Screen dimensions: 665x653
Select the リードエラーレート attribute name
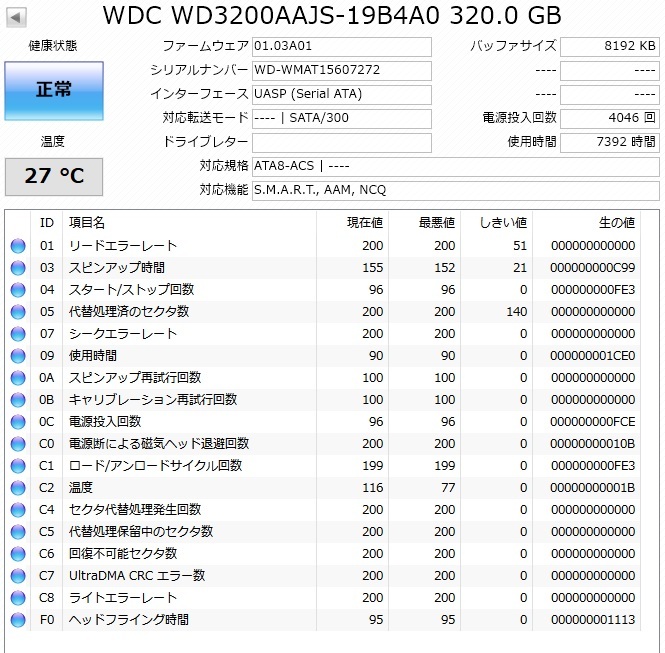pyautogui.click(x=123, y=246)
